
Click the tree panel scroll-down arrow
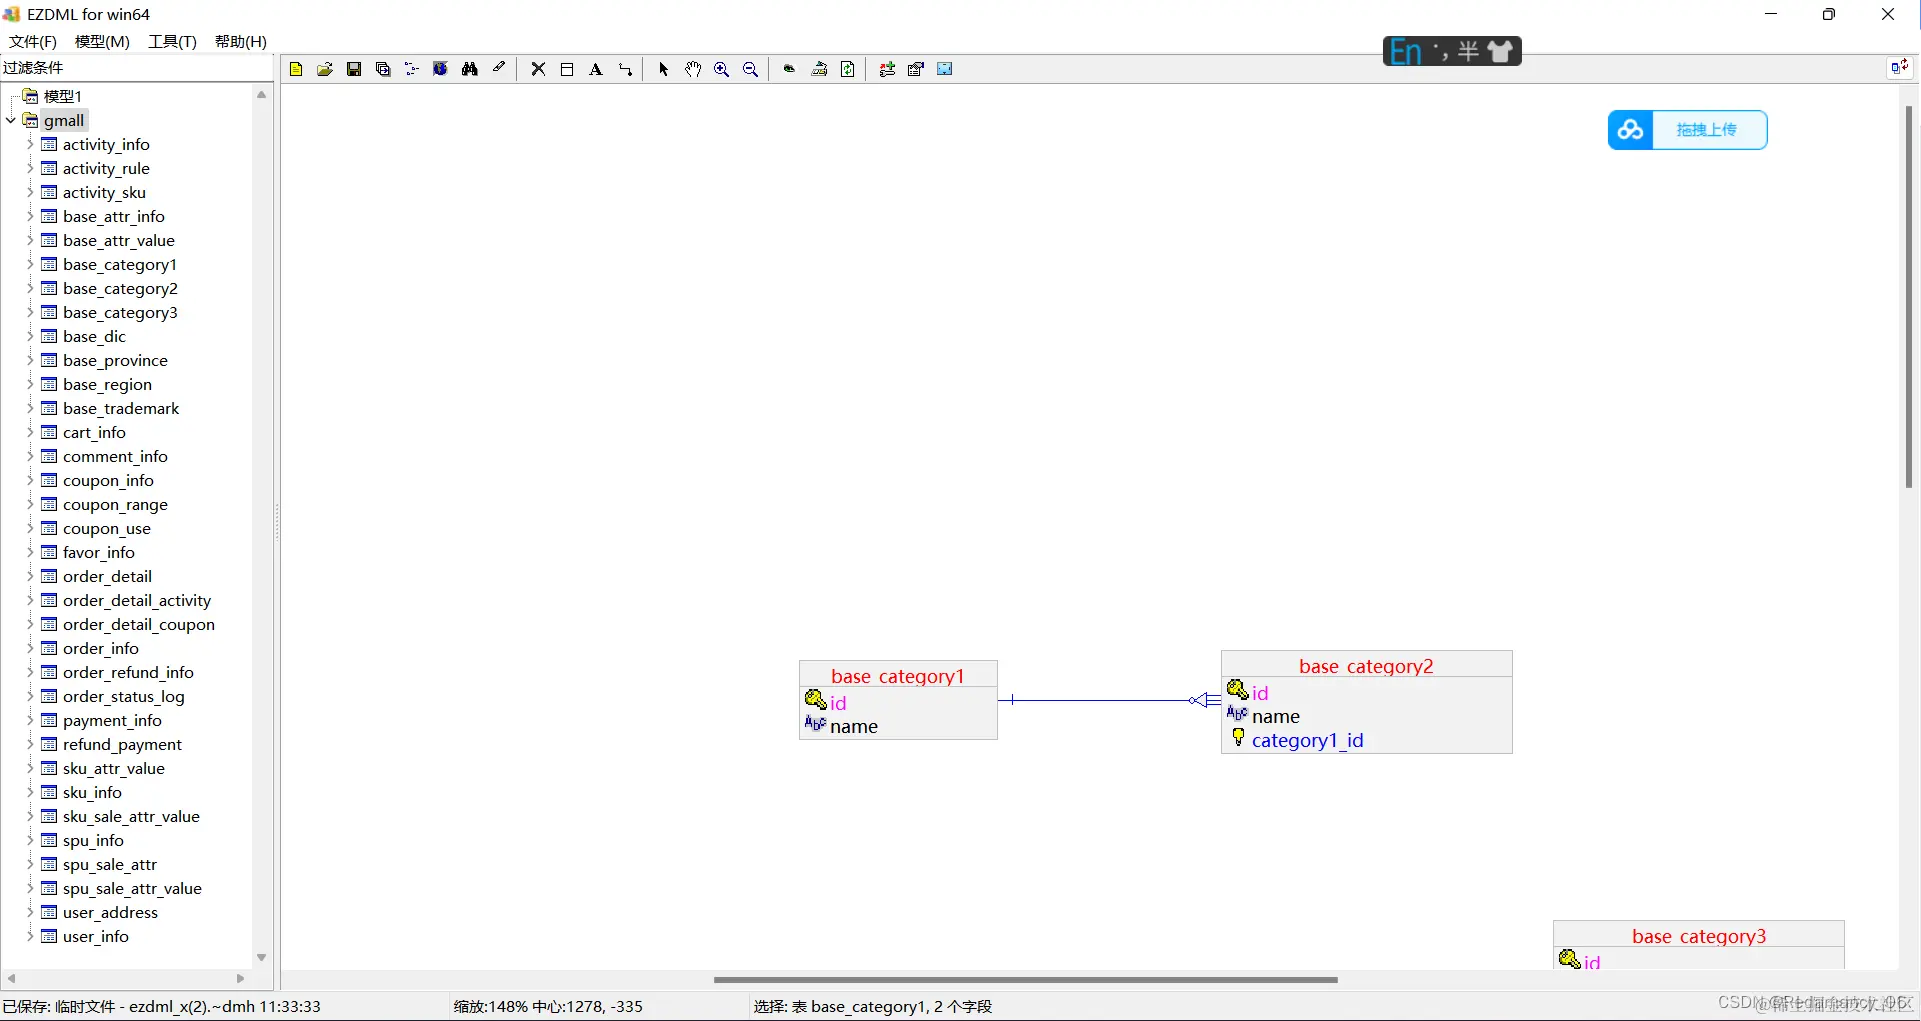tap(262, 957)
